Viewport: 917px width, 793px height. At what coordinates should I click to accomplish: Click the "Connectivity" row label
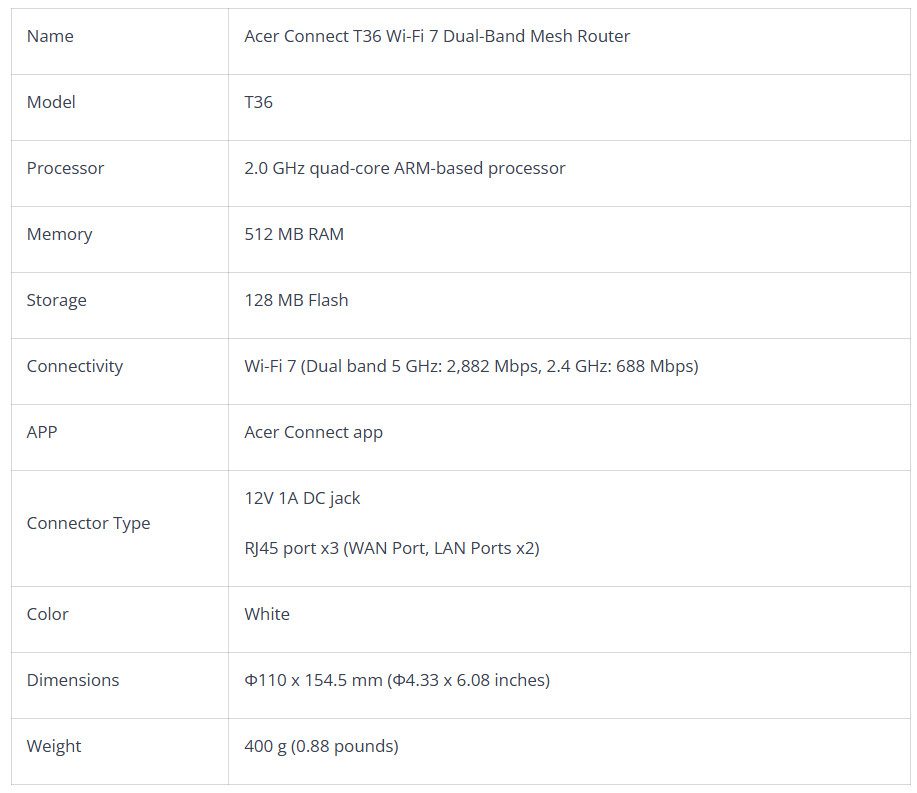pyautogui.click(x=74, y=367)
